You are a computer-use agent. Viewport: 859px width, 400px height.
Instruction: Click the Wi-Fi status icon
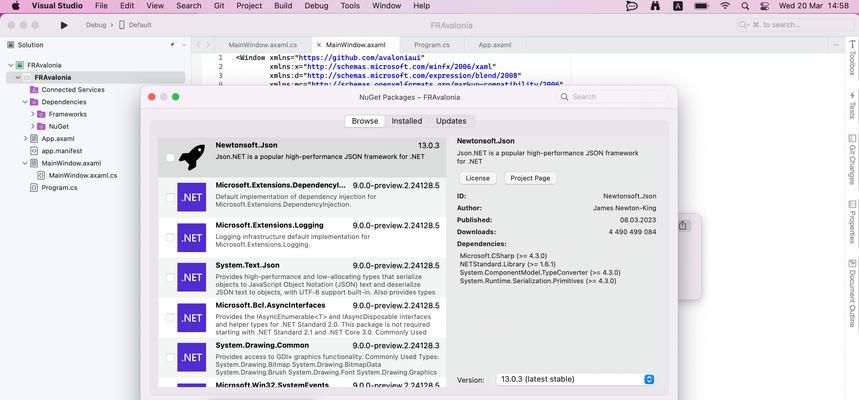[x=725, y=6]
